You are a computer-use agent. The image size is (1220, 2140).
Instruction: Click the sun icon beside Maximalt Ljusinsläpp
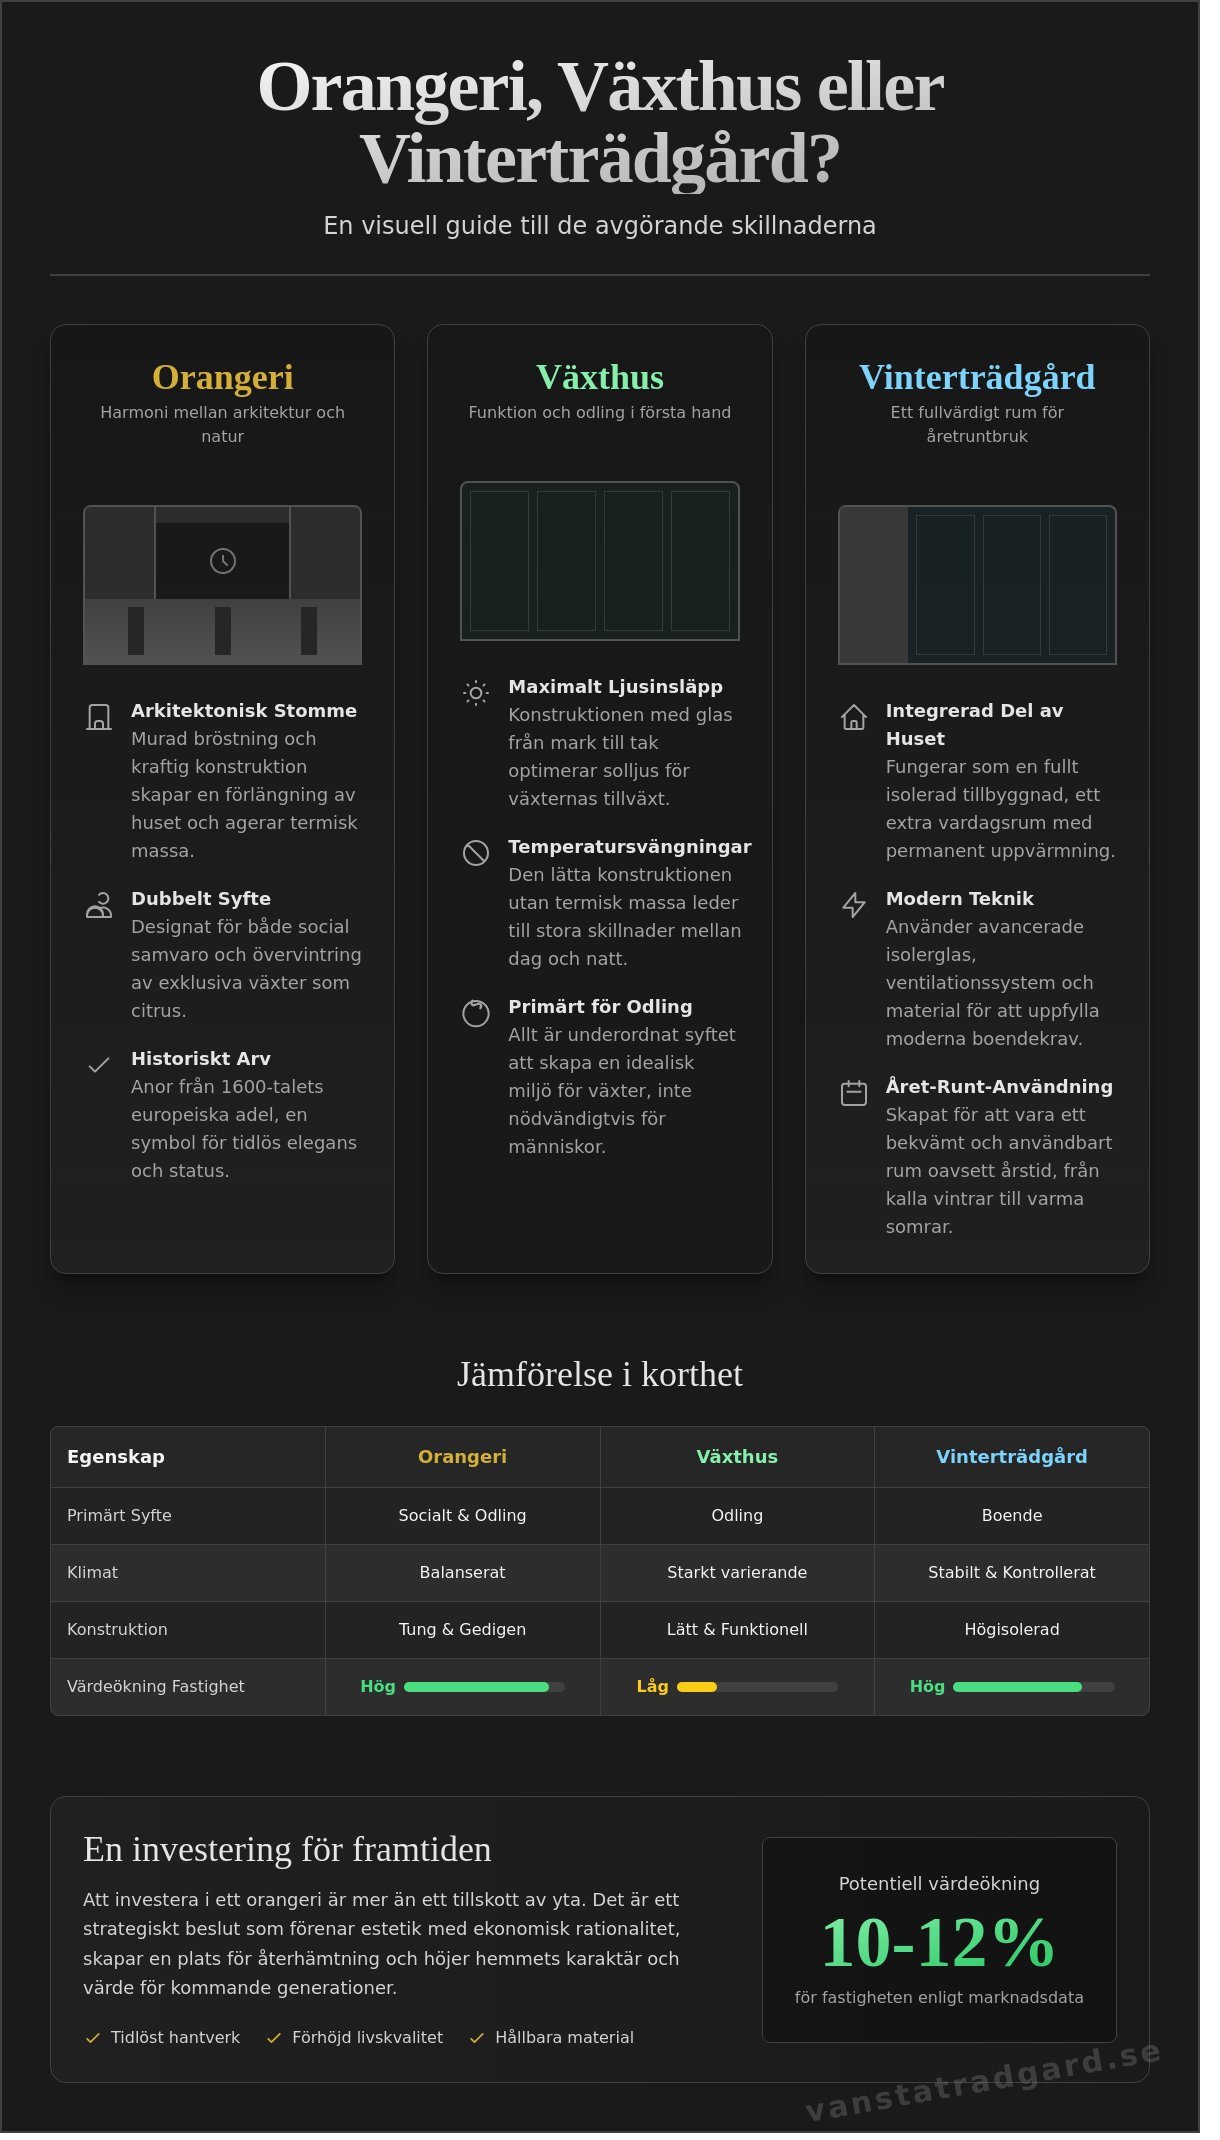tap(476, 693)
